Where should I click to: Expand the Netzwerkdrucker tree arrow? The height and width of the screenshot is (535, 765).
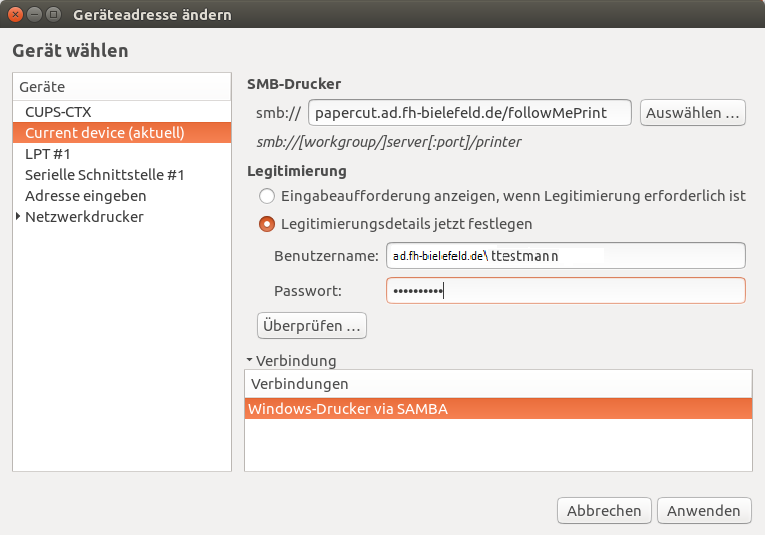click(19, 217)
